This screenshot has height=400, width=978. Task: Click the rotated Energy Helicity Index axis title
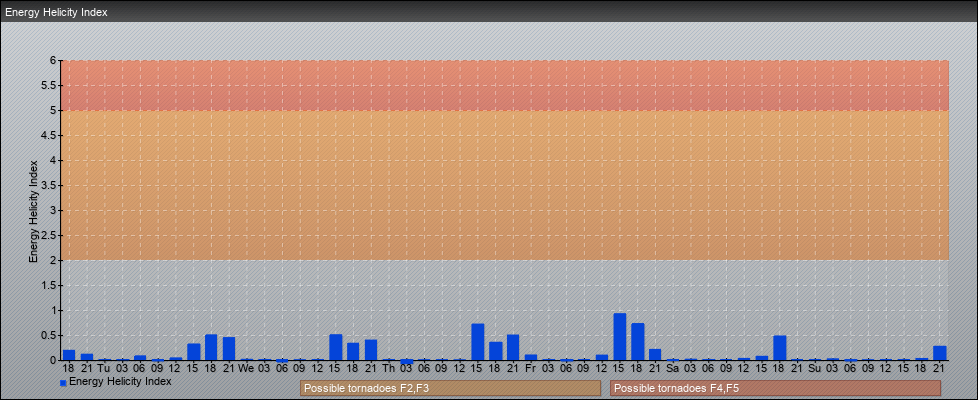pyautogui.click(x=33, y=211)
